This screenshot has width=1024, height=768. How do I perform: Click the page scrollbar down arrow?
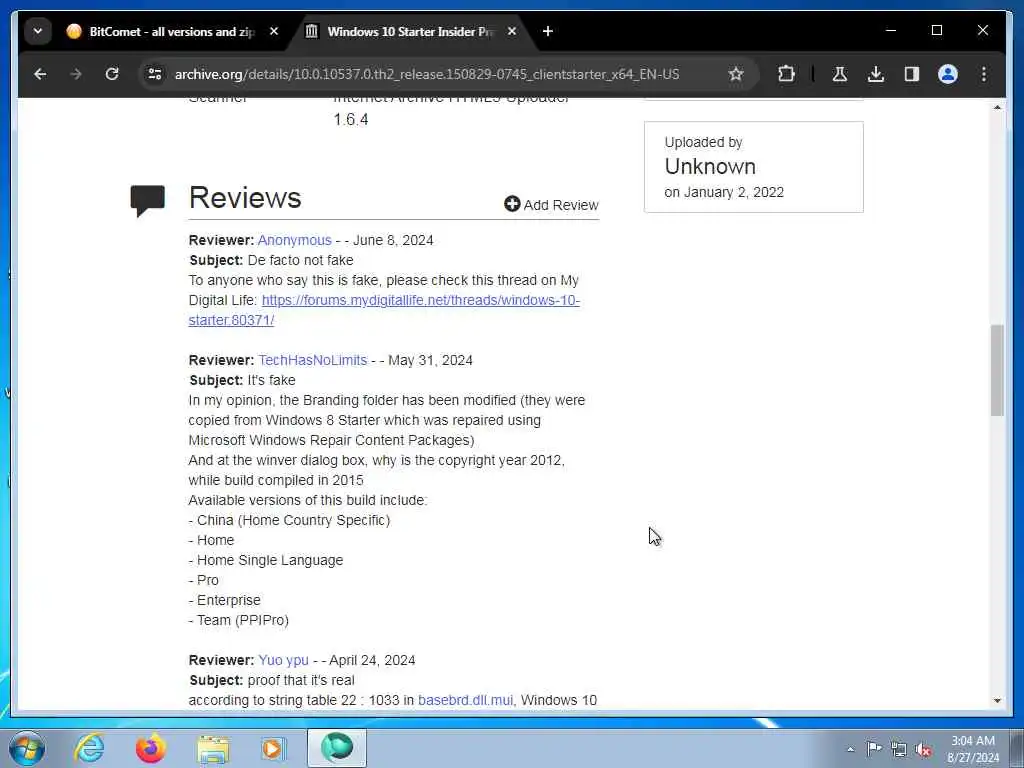pyautogui.click(x=997, y=701)
